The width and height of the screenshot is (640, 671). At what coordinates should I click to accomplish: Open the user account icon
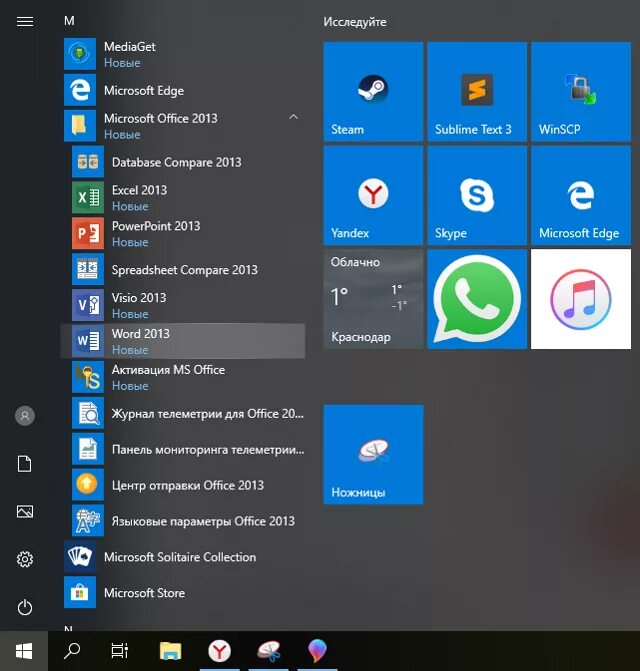(x=25, y=416)
